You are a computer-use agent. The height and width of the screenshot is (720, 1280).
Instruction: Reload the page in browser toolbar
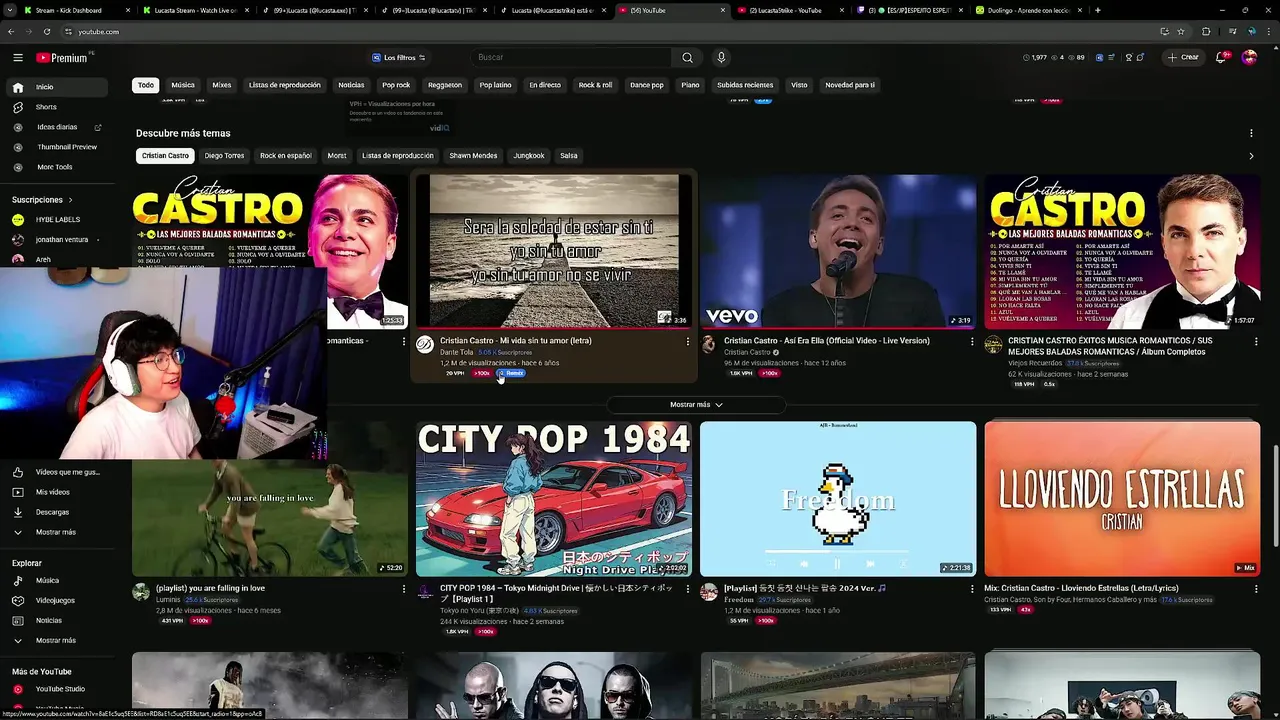[46, 31]
